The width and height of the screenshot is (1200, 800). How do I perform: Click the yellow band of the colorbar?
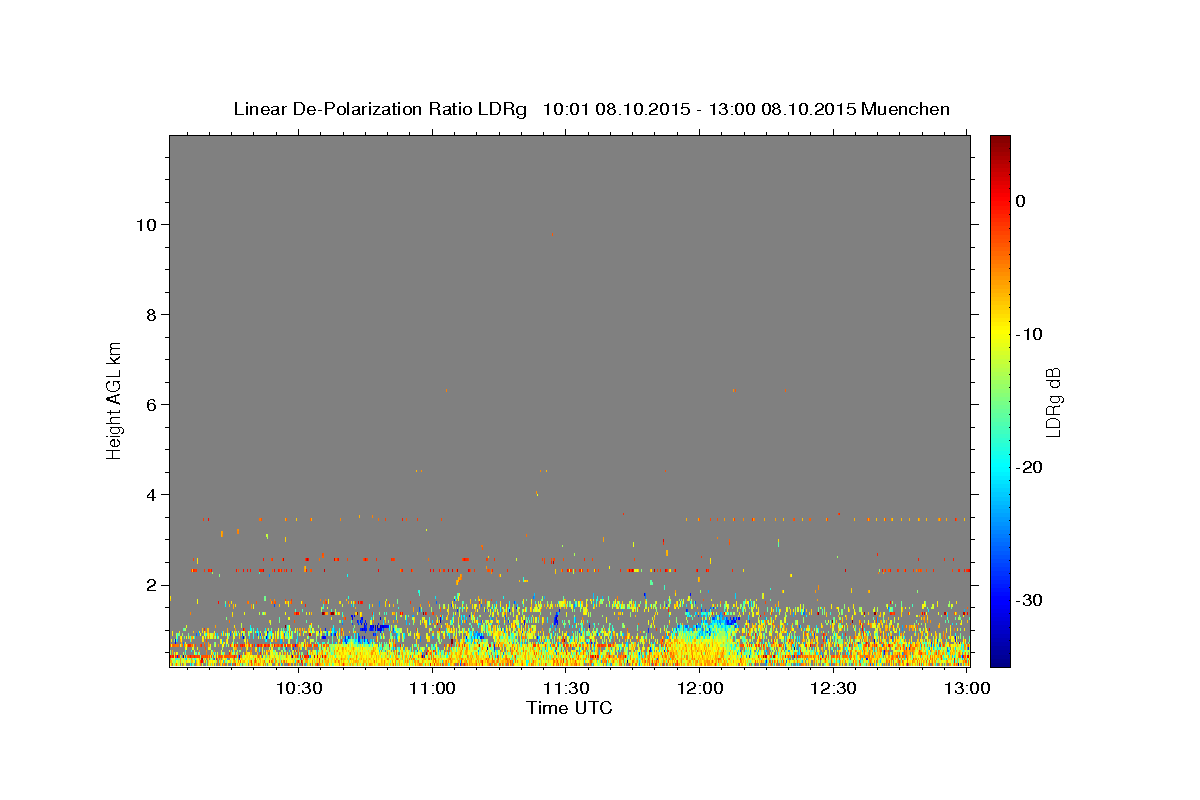pyautogui.click(x=1000, y=334)
